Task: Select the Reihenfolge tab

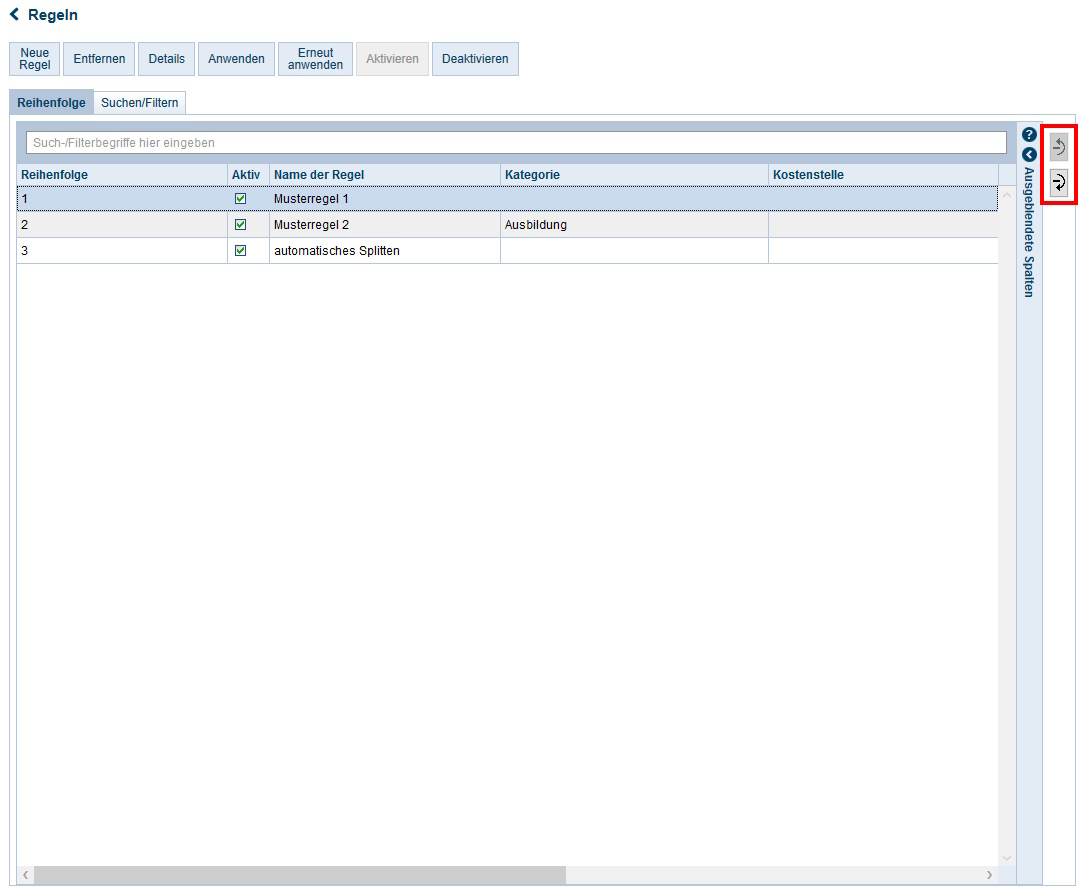Action: (x=51, y=103)
